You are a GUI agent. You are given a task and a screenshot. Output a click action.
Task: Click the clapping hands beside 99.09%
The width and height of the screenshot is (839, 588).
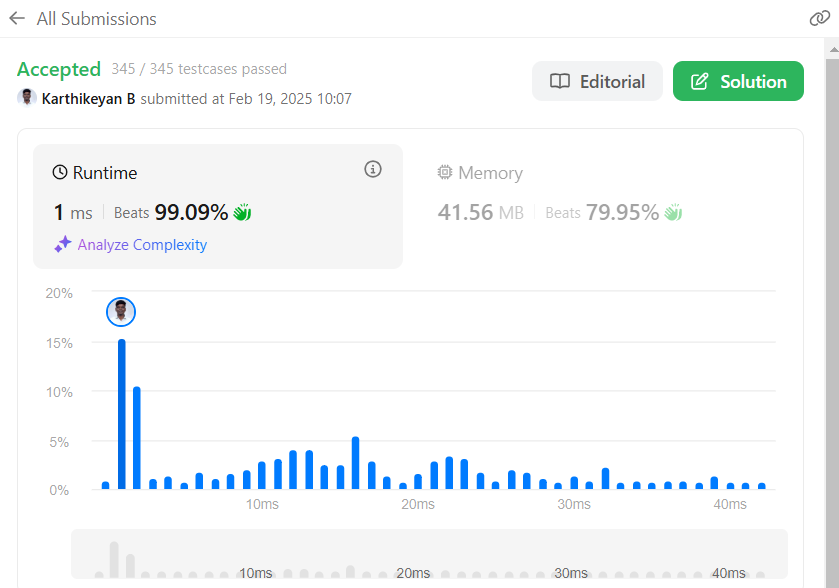[x=242, y=212]
